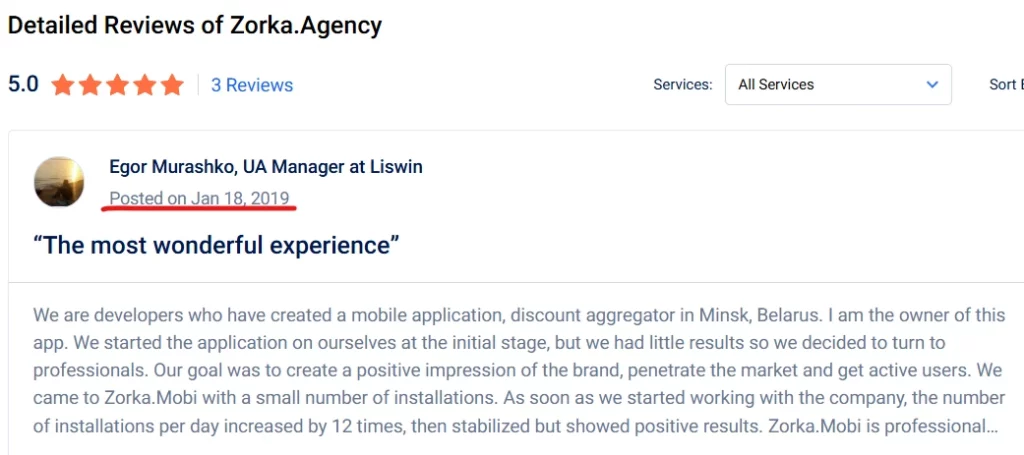The image size is (1024, 455).
Task: Click the first orange rating star
Action: 62,85
